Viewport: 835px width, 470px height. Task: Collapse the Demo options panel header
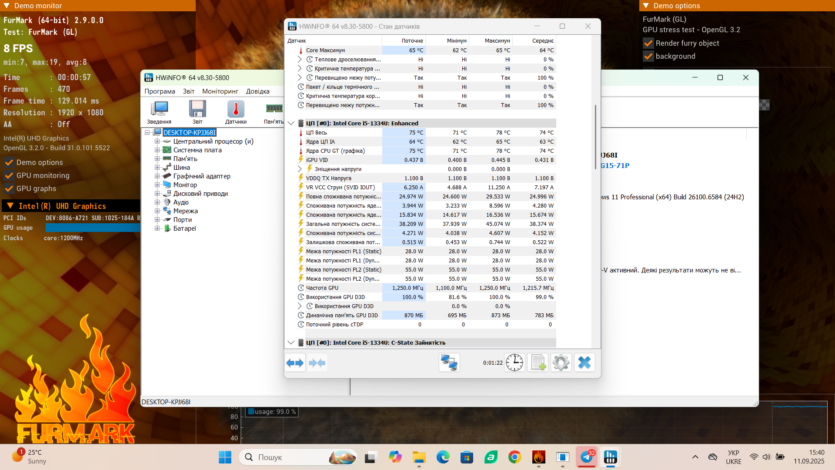(646, 5)
